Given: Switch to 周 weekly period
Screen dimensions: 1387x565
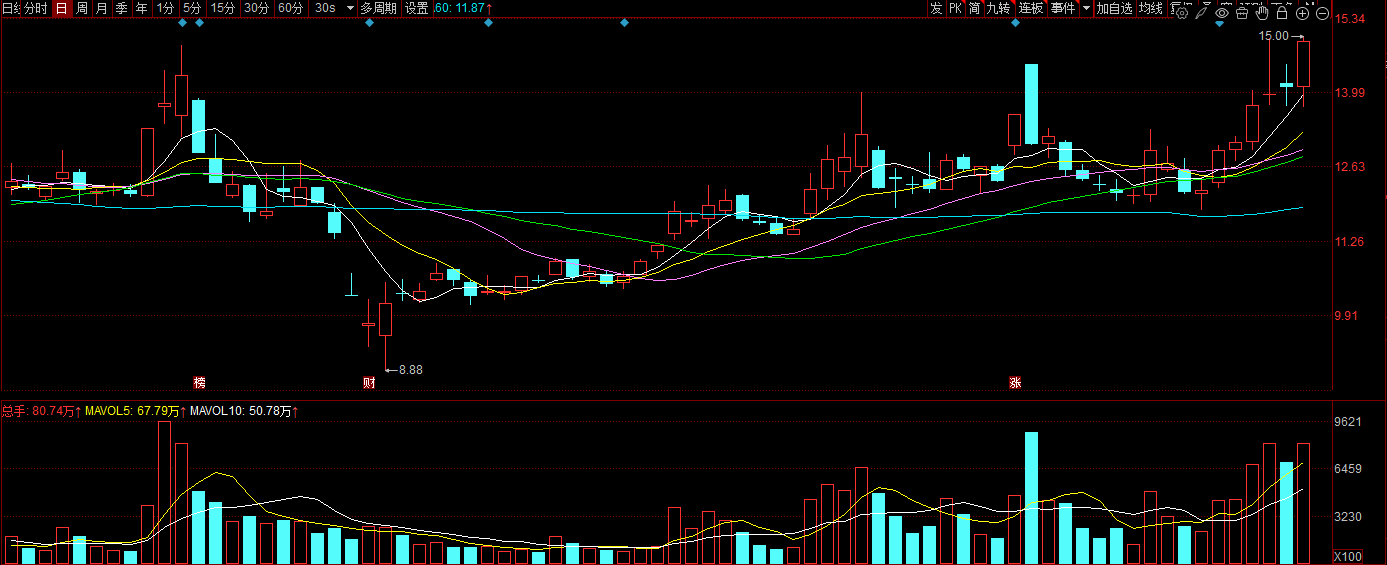Looking at the screenshot, I should pos(82,8).
